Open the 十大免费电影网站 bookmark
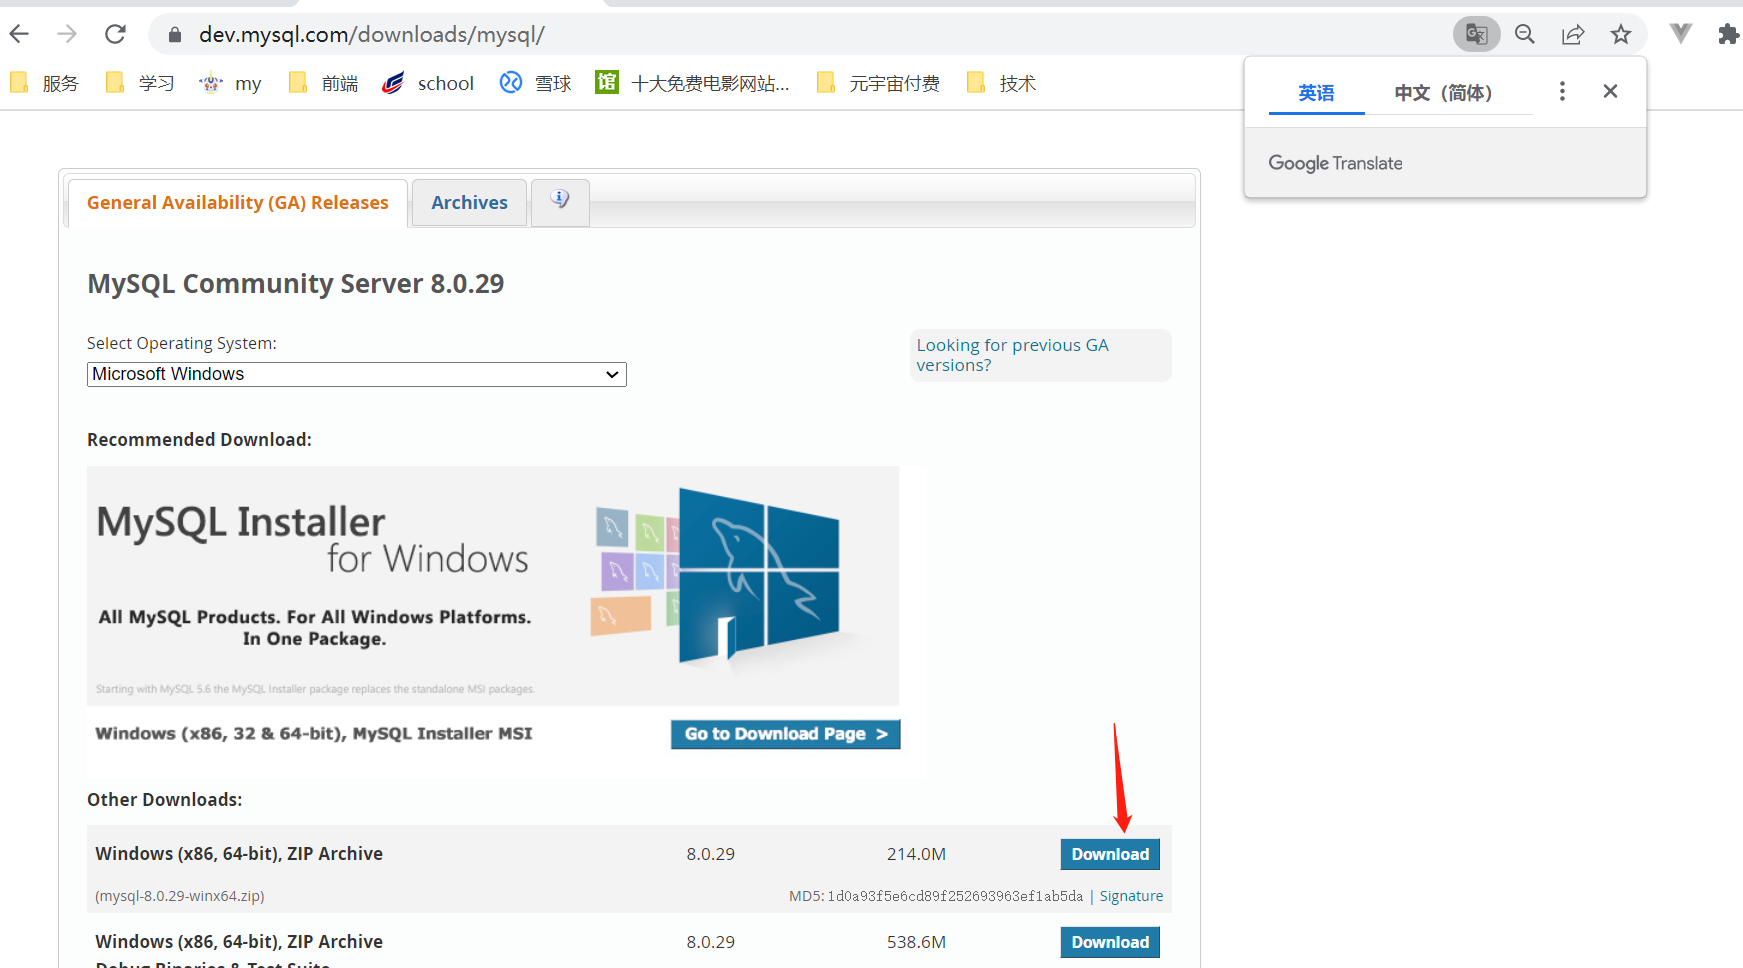This screenshot has width=1743, height=968. 692,83
